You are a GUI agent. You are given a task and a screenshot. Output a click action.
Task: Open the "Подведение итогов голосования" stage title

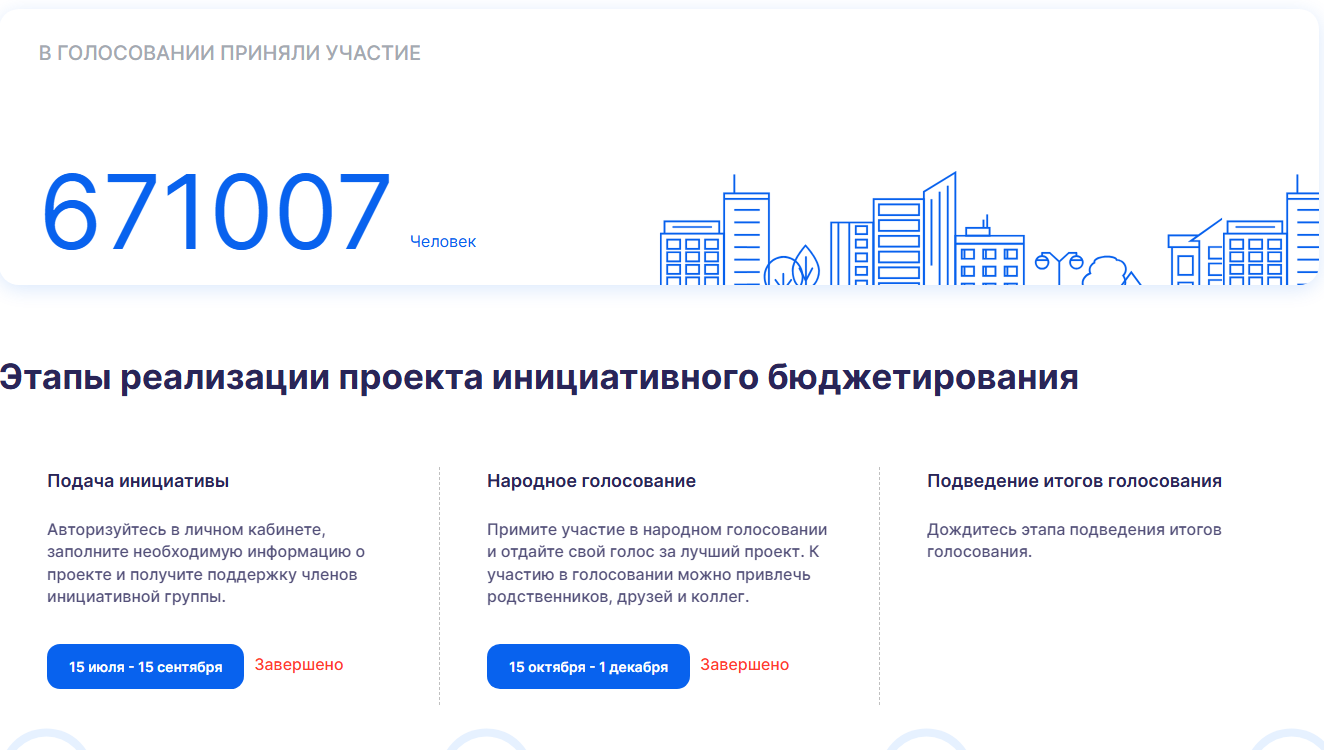point(1074,481)
